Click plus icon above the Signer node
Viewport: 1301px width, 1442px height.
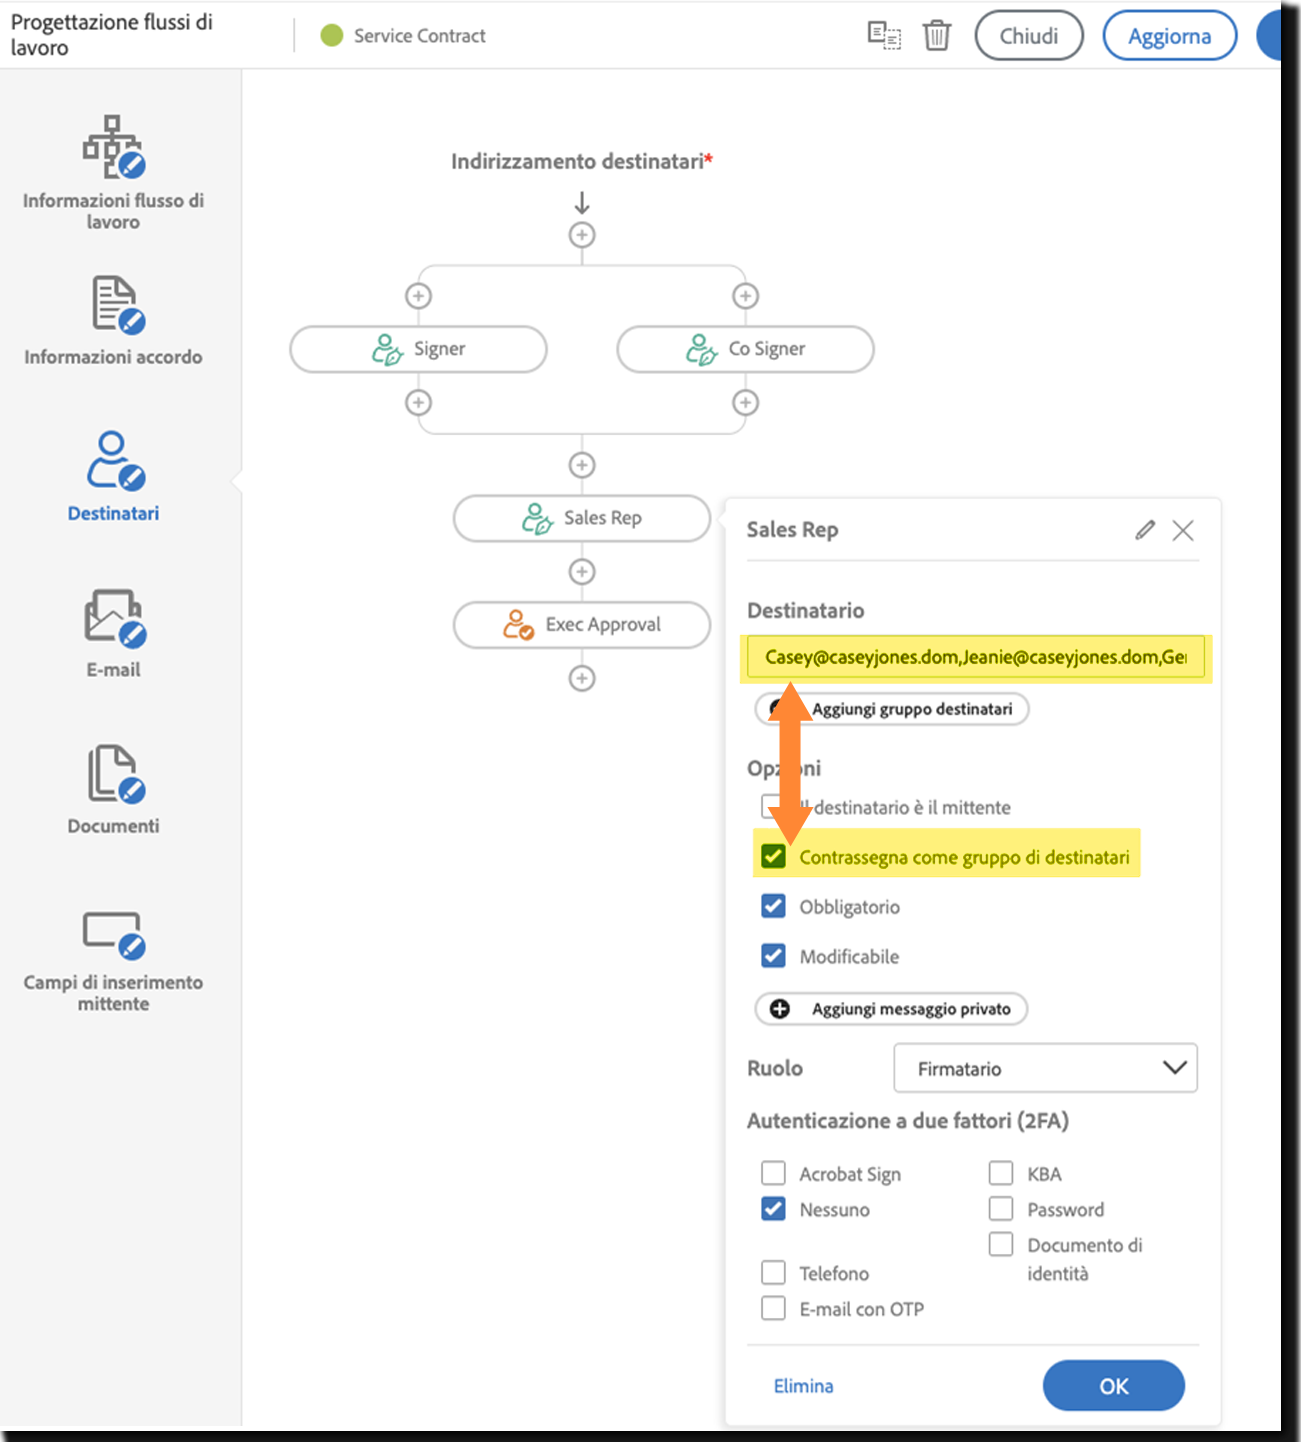(x=418, y=296)
